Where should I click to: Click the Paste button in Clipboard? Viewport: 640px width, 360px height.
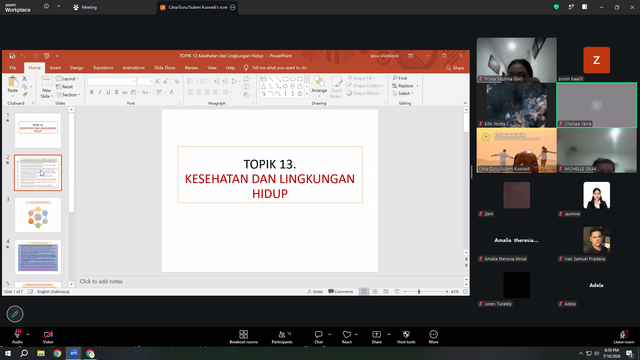click(13, 85)
